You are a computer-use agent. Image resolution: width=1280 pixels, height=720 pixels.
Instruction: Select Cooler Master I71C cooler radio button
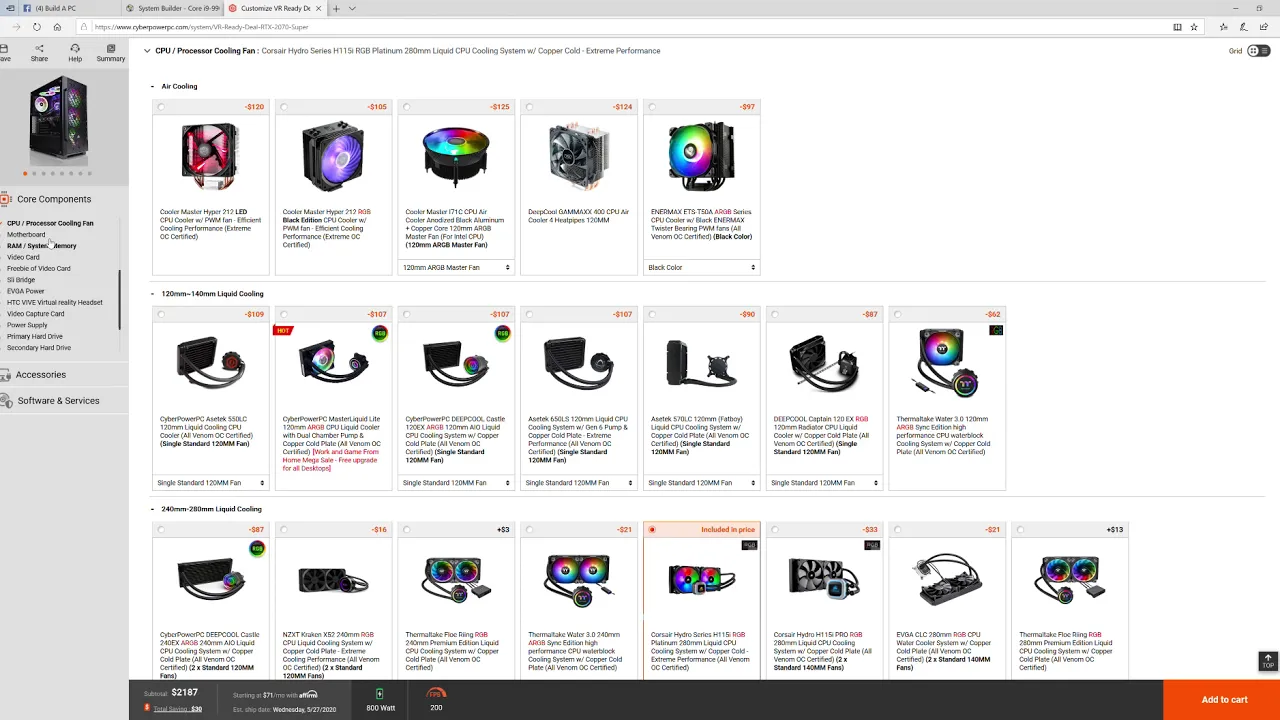pyautogui.click(x=407, y=107)
